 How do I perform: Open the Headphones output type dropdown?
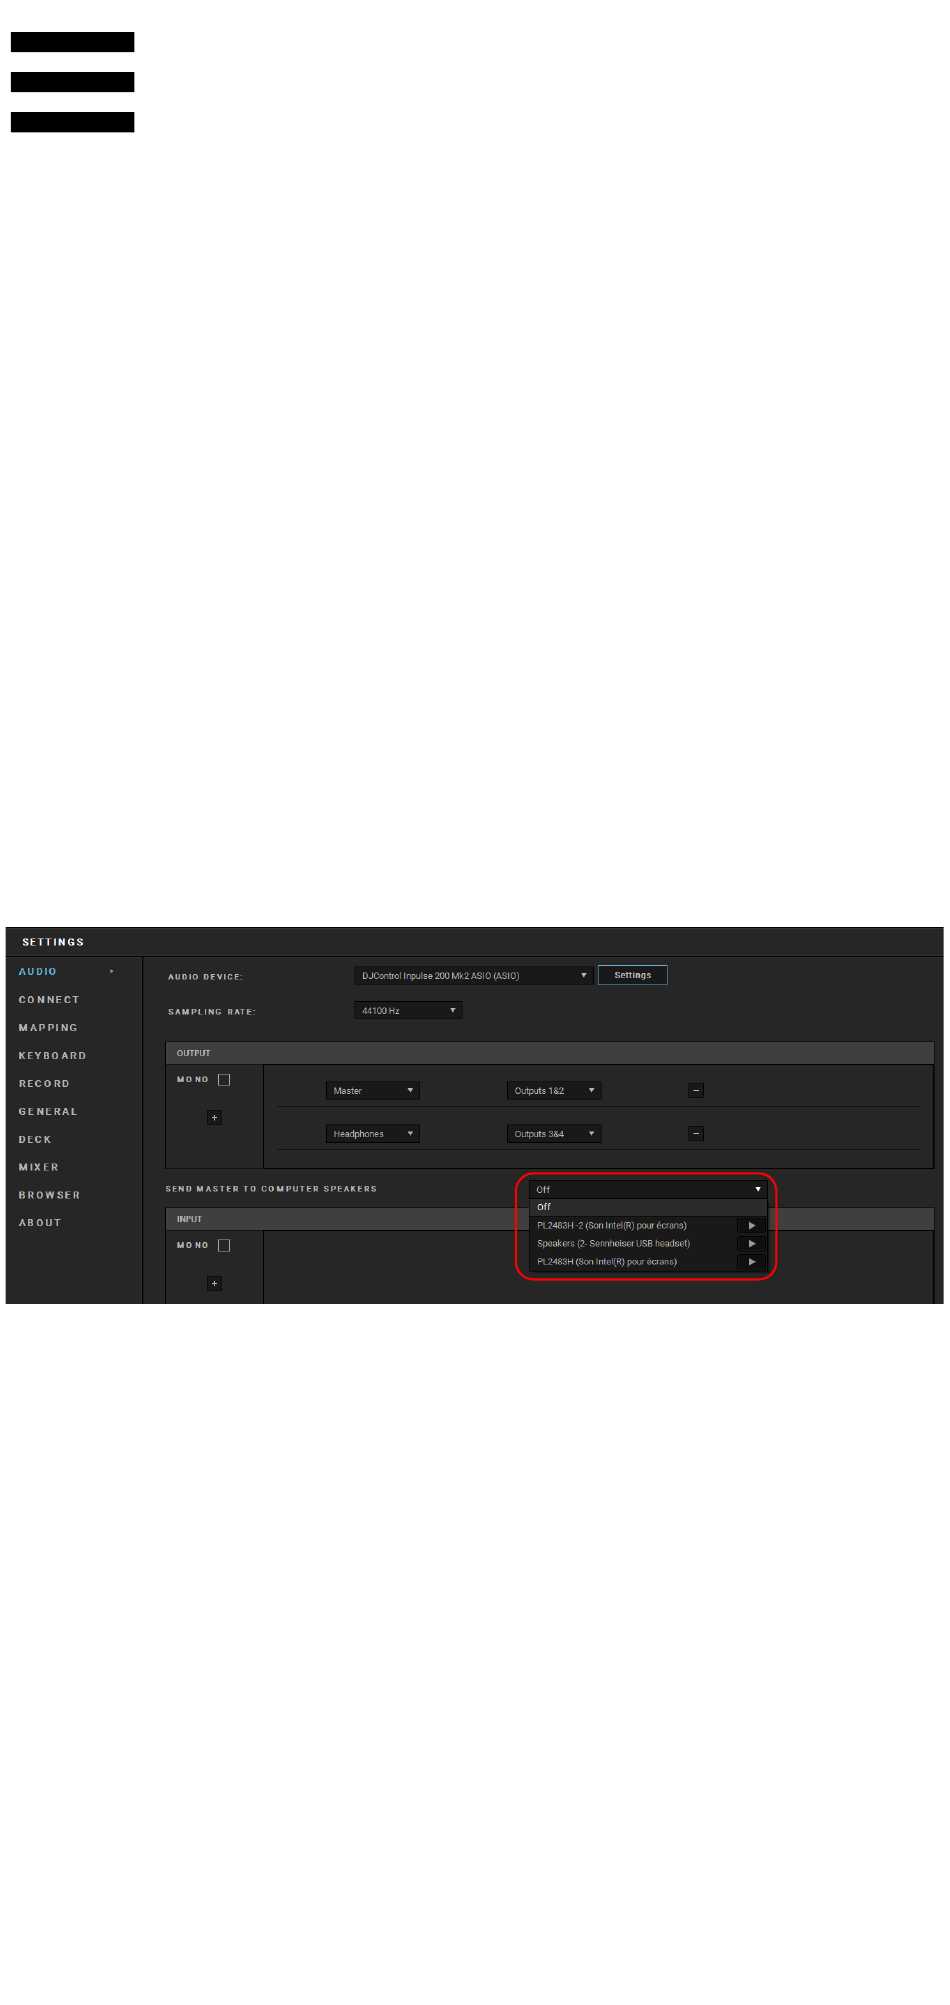coord(372,1134)
